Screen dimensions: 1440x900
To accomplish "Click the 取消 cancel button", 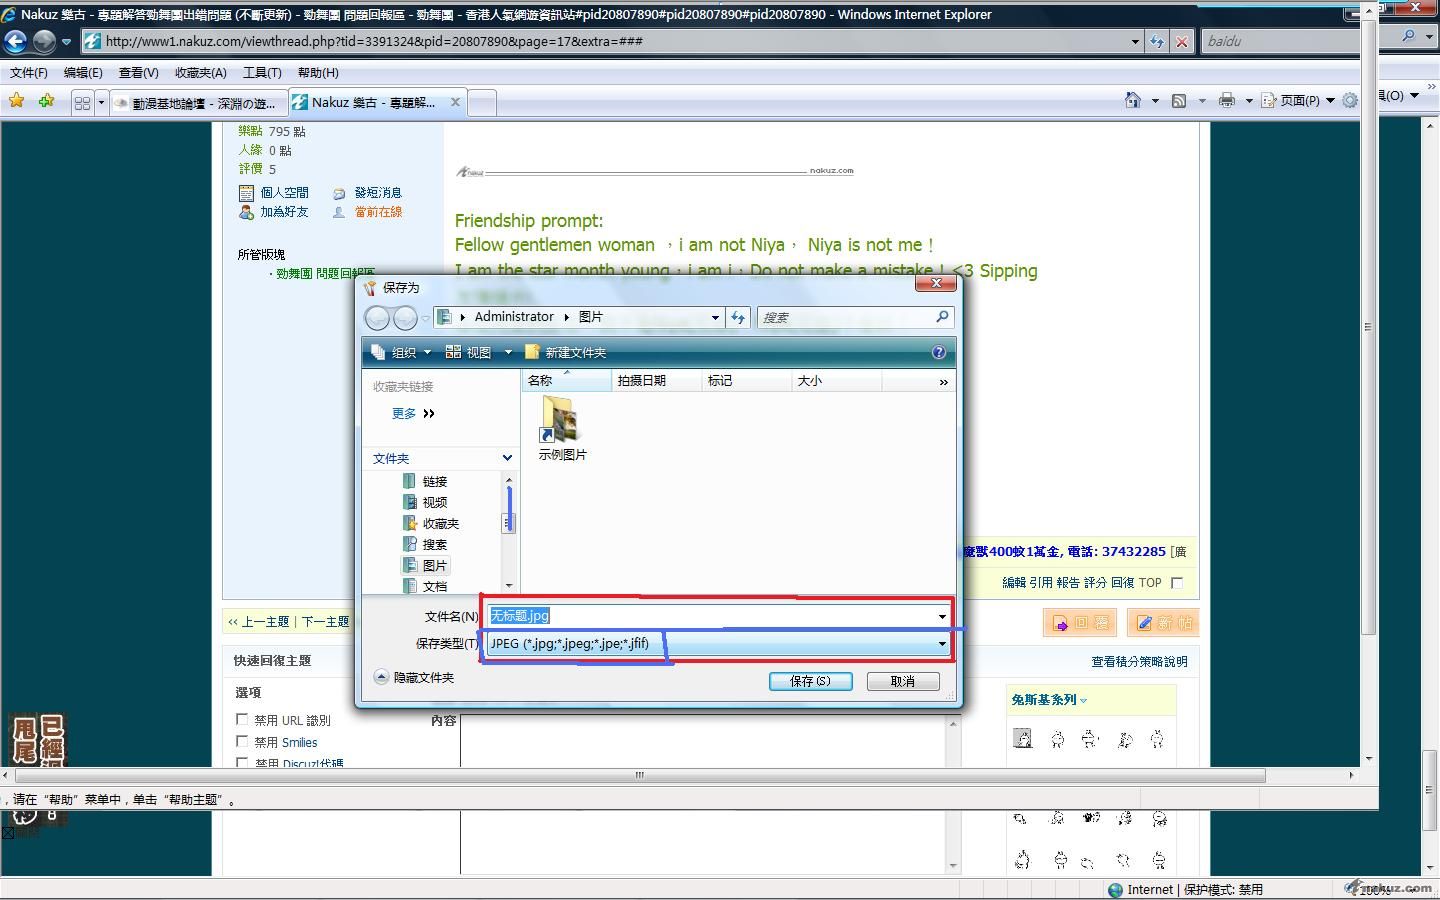I will 902,681.
